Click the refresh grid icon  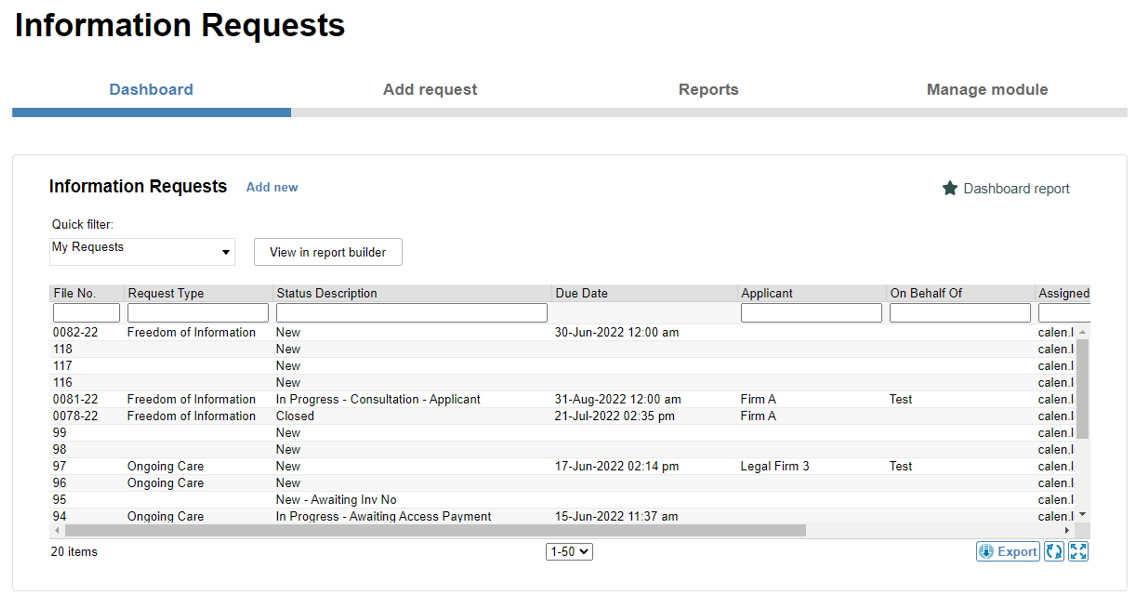[x=1054, y=552]
